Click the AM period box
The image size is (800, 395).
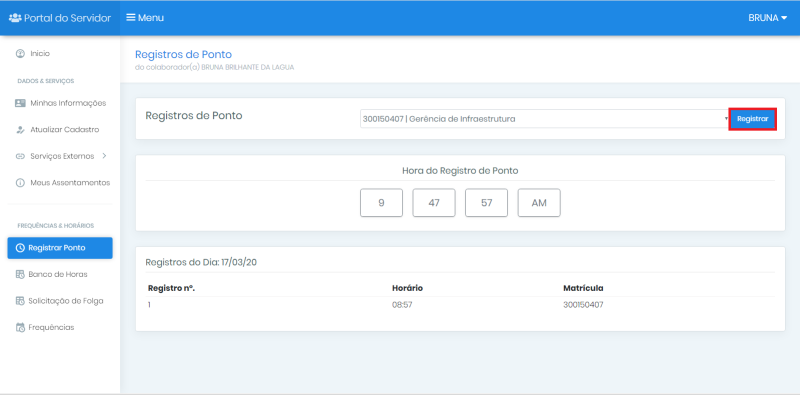tap(539, 203)
